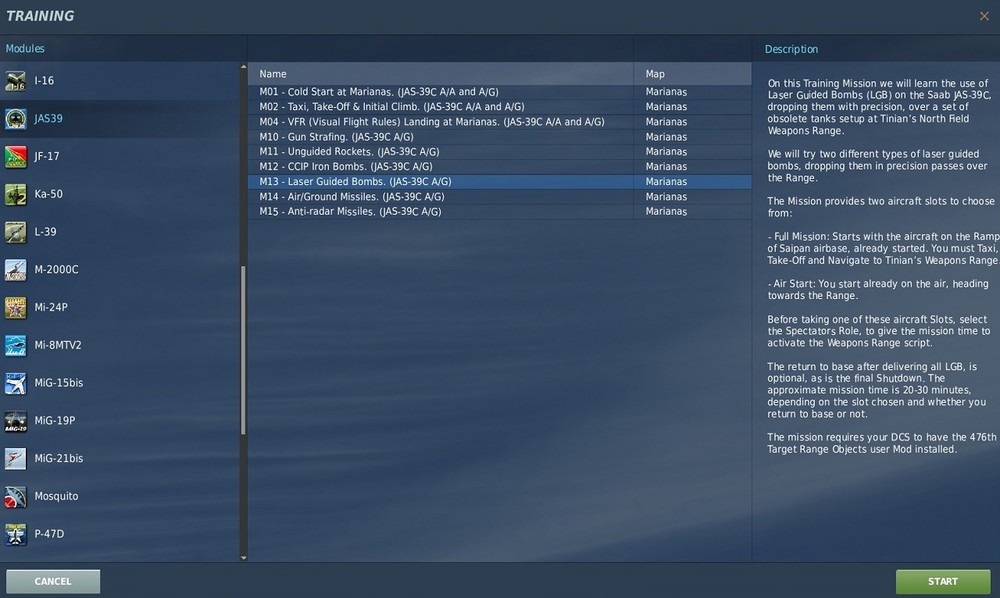Click the Ka-50 module name
This screenshot has height=598, width=1000.
48,194
